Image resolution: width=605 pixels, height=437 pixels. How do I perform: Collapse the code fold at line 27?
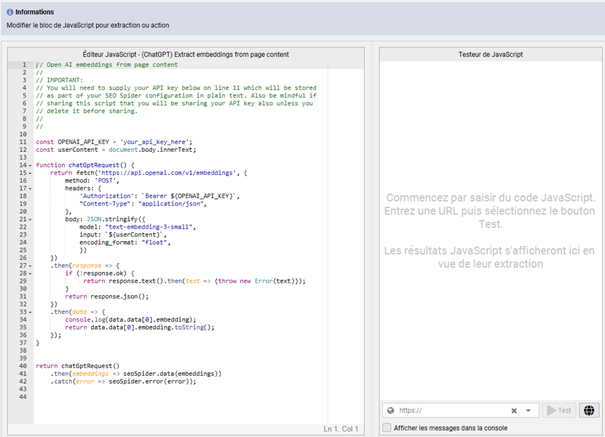click(30, 265)
